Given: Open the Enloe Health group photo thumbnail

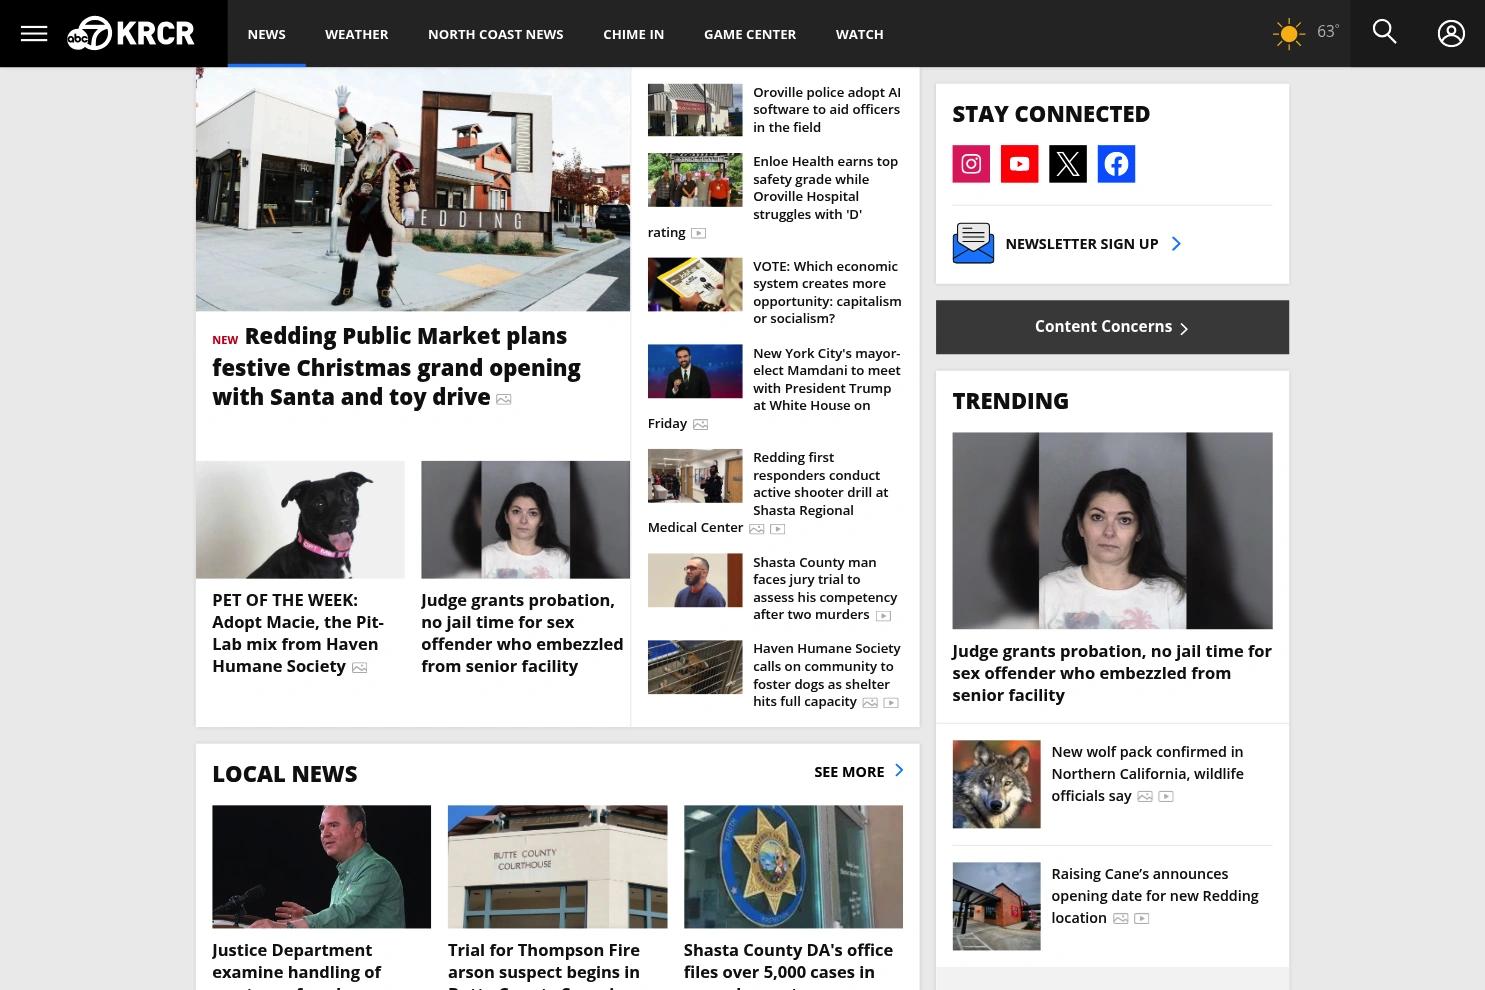Looking at the screenshot, I should 695,179.
